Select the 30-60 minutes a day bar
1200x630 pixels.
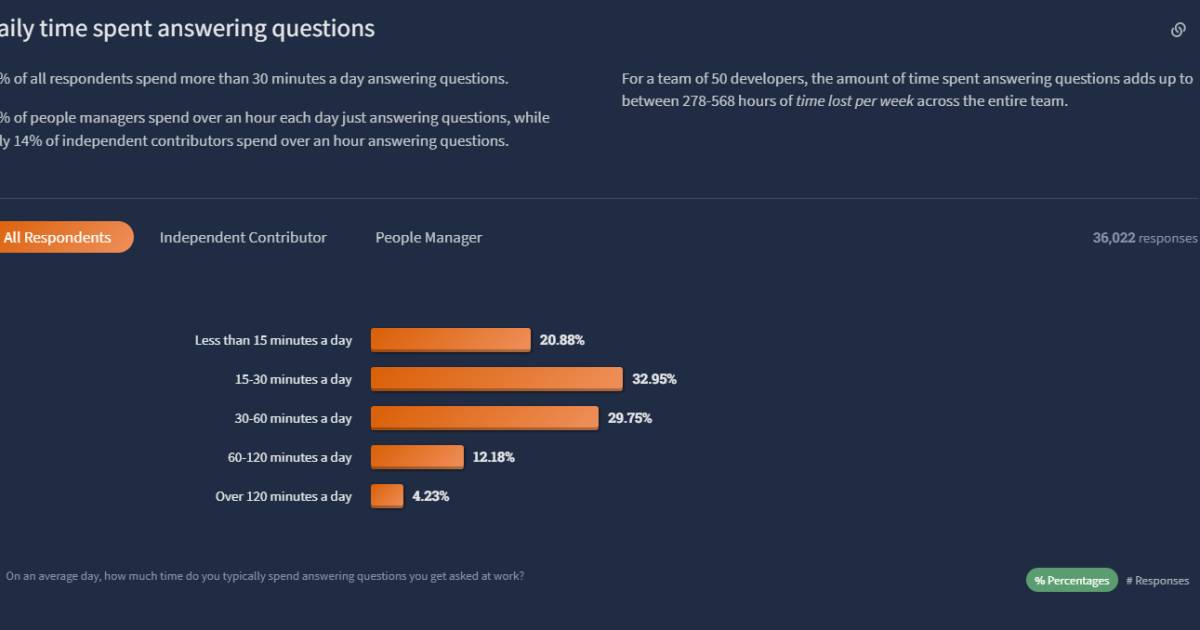484,418
